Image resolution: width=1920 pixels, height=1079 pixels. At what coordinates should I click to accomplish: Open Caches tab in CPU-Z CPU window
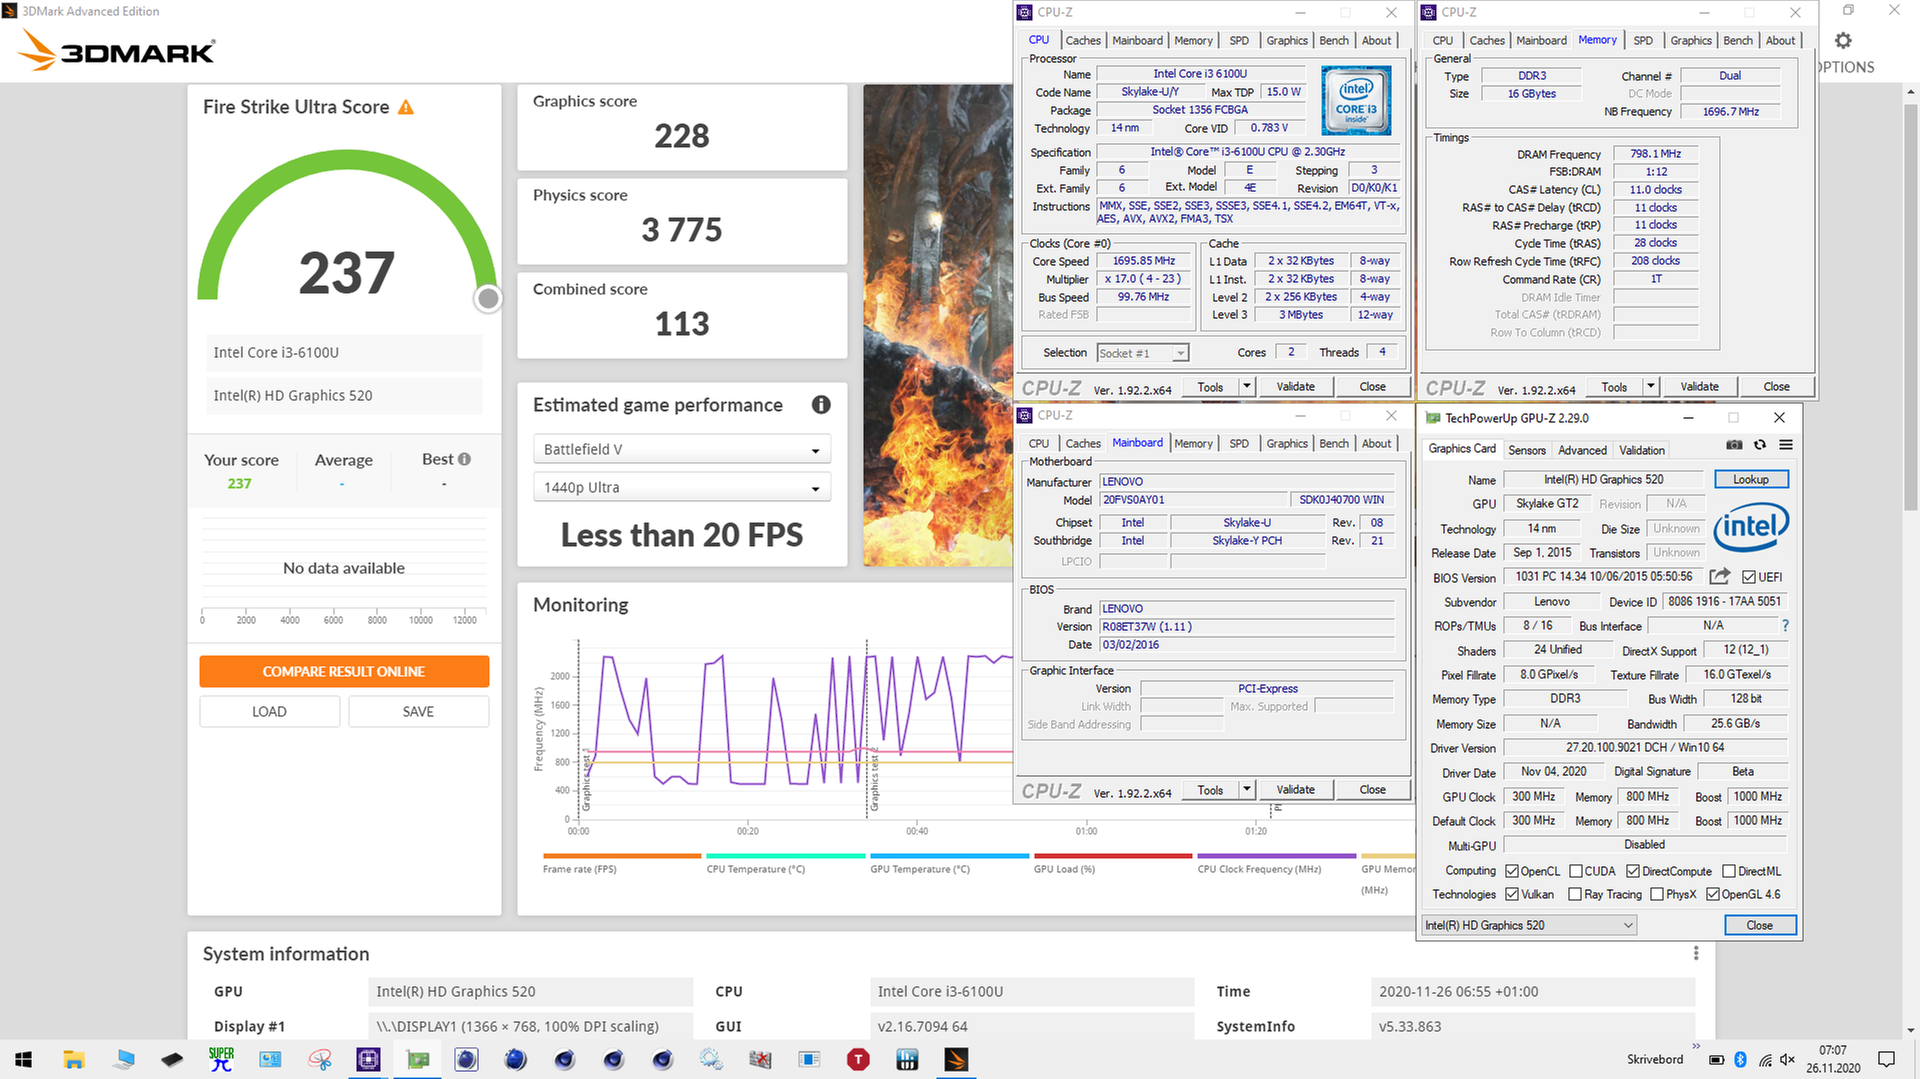1083,41
